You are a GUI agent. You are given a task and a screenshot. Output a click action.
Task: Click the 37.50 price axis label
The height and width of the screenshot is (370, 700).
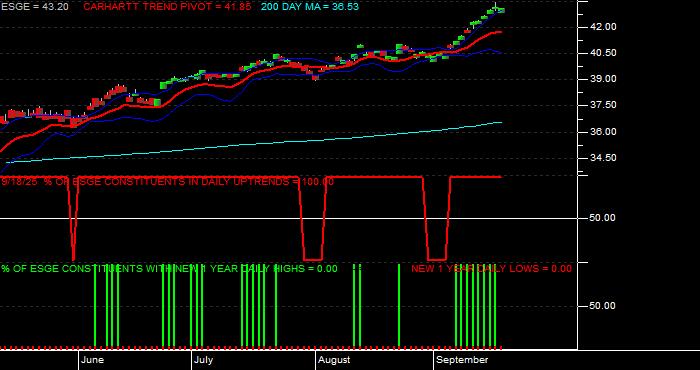click(604, 105)
